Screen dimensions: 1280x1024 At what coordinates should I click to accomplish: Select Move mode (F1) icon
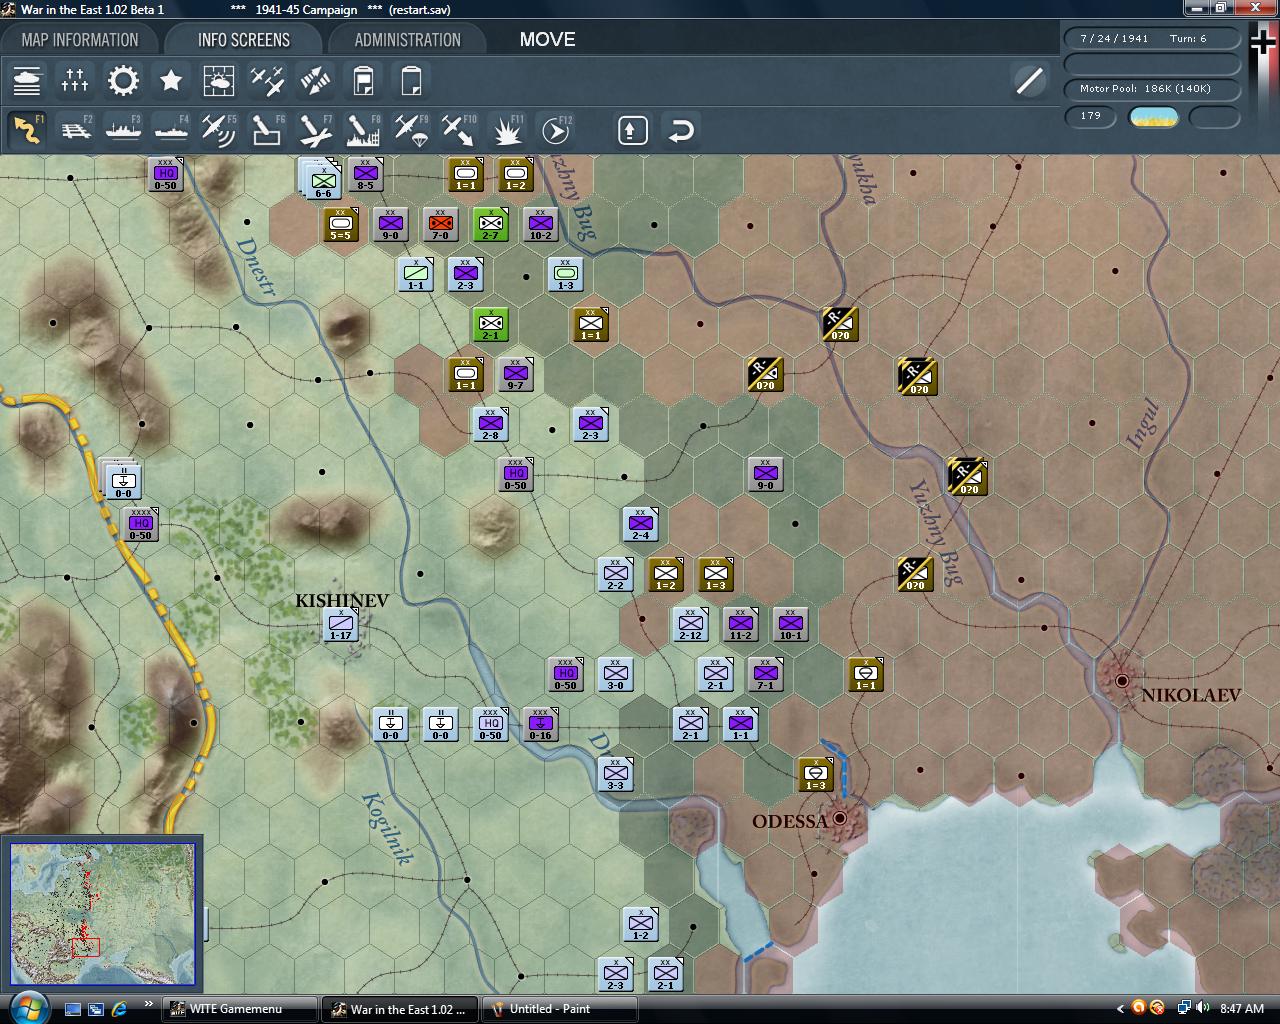point(27,130)
